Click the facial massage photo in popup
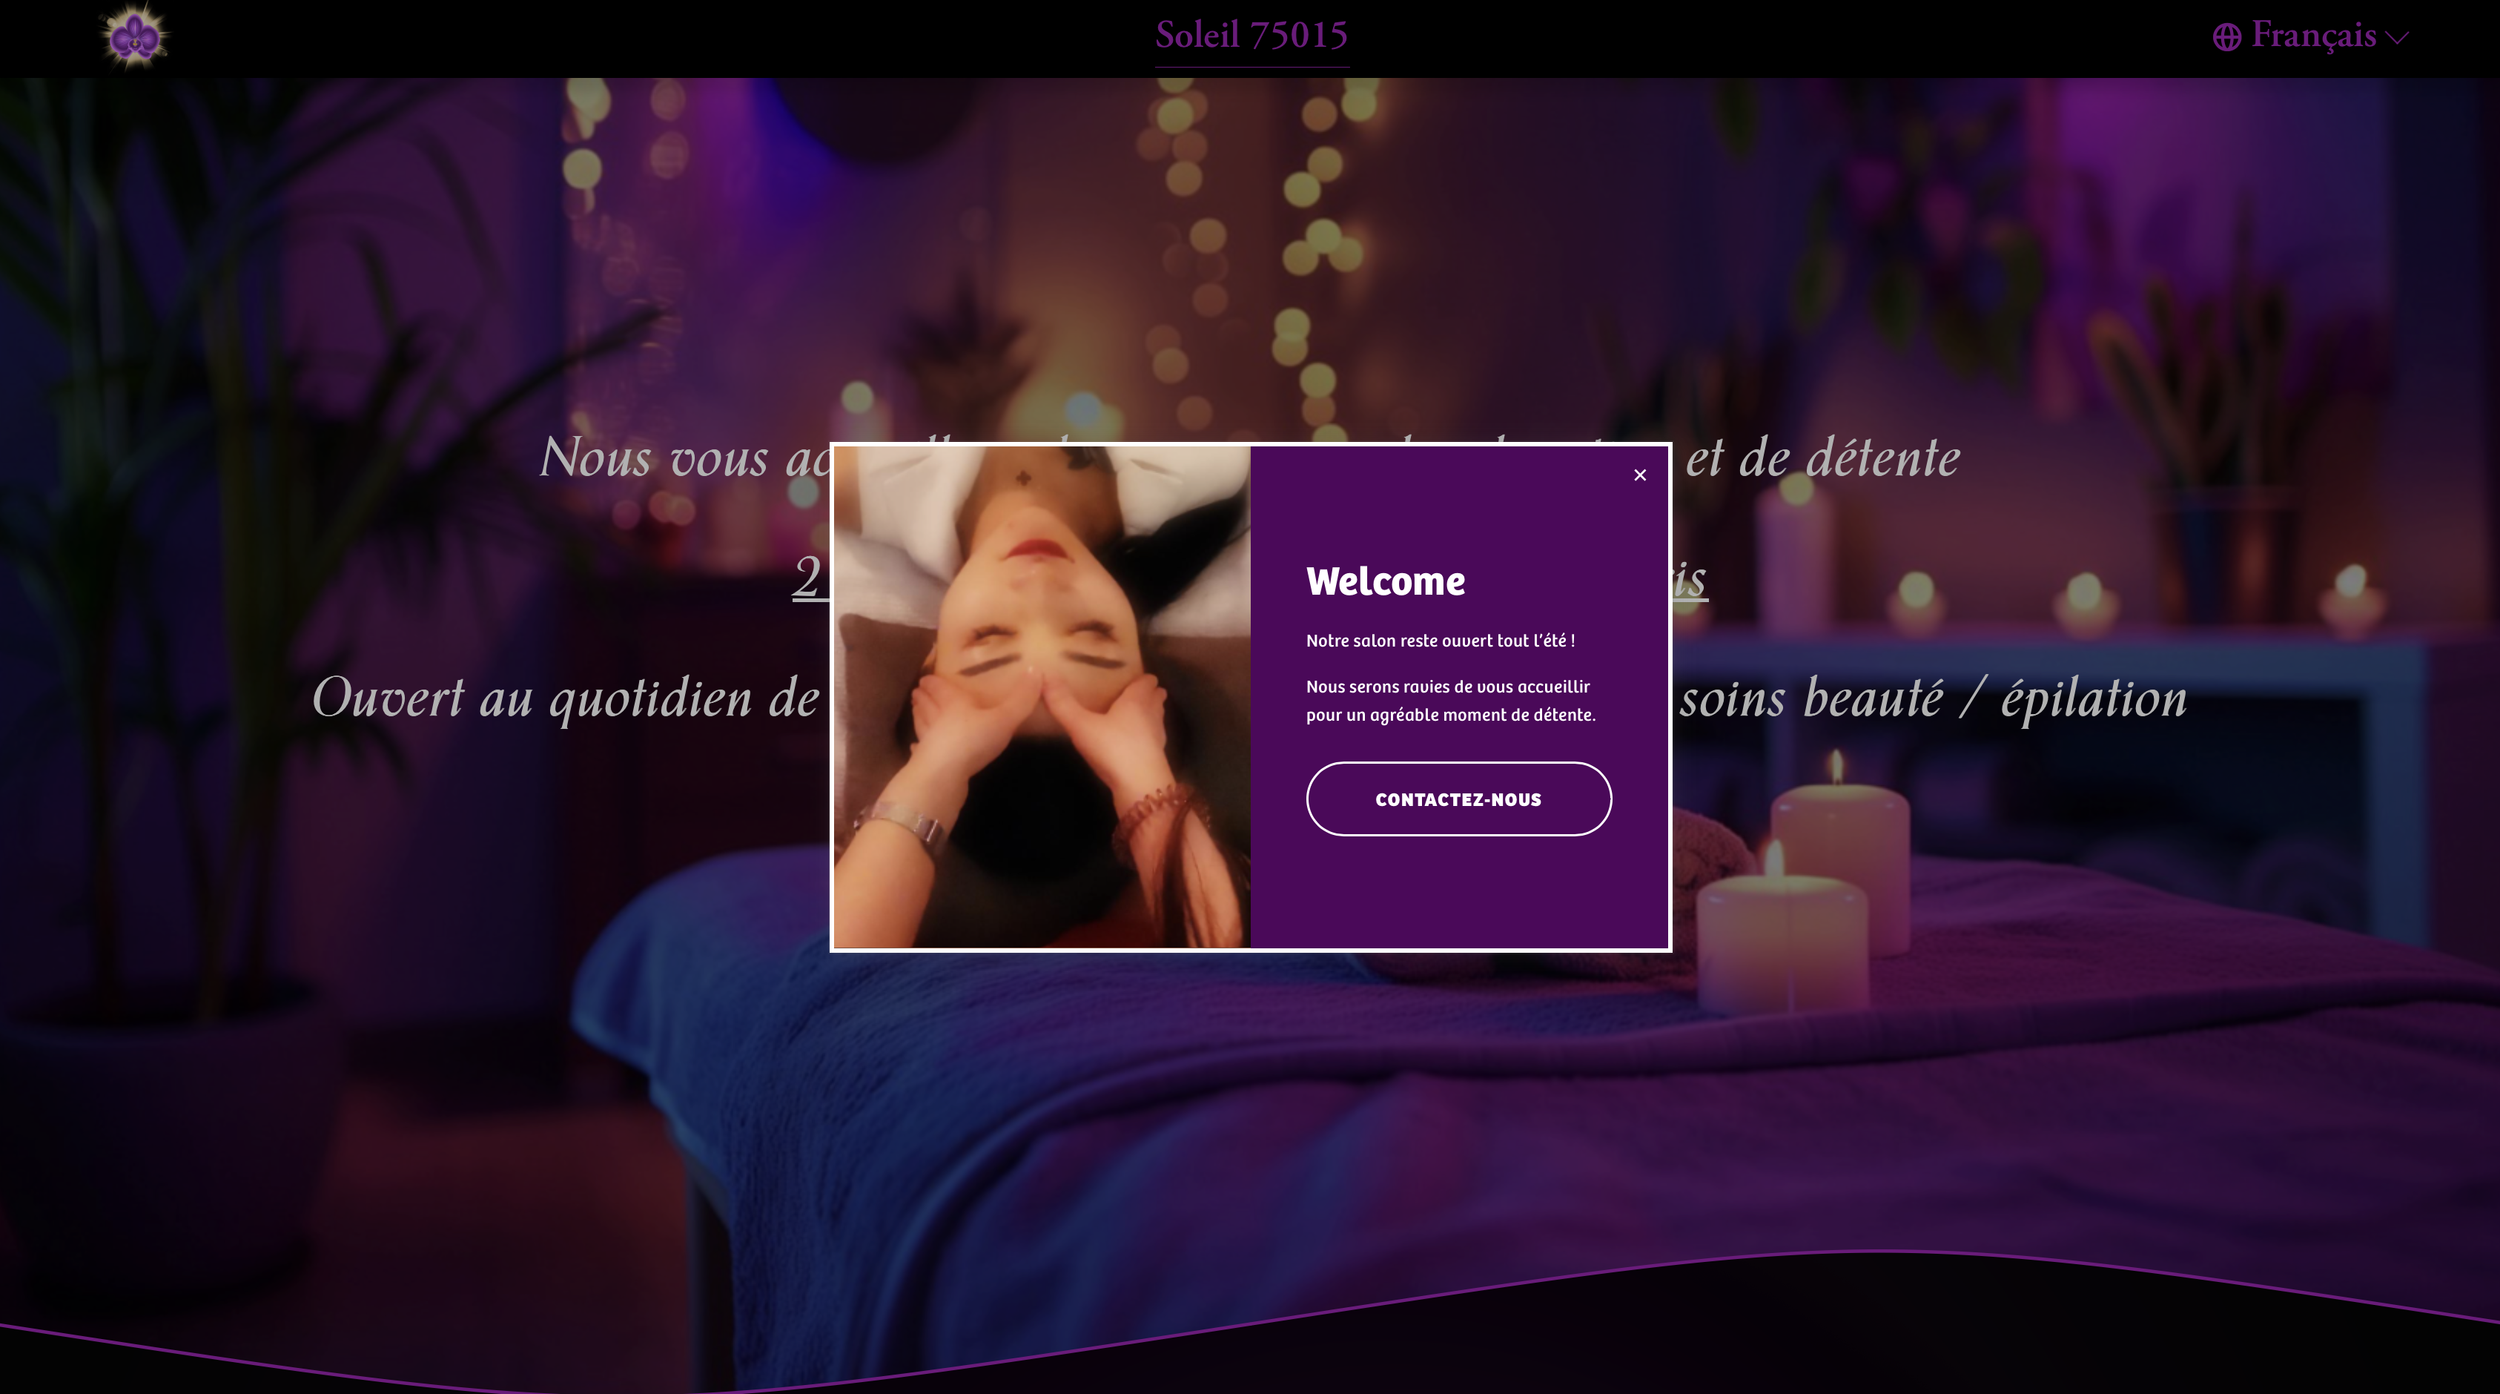2500x1394 pixels. click(x=1042, y=697)
